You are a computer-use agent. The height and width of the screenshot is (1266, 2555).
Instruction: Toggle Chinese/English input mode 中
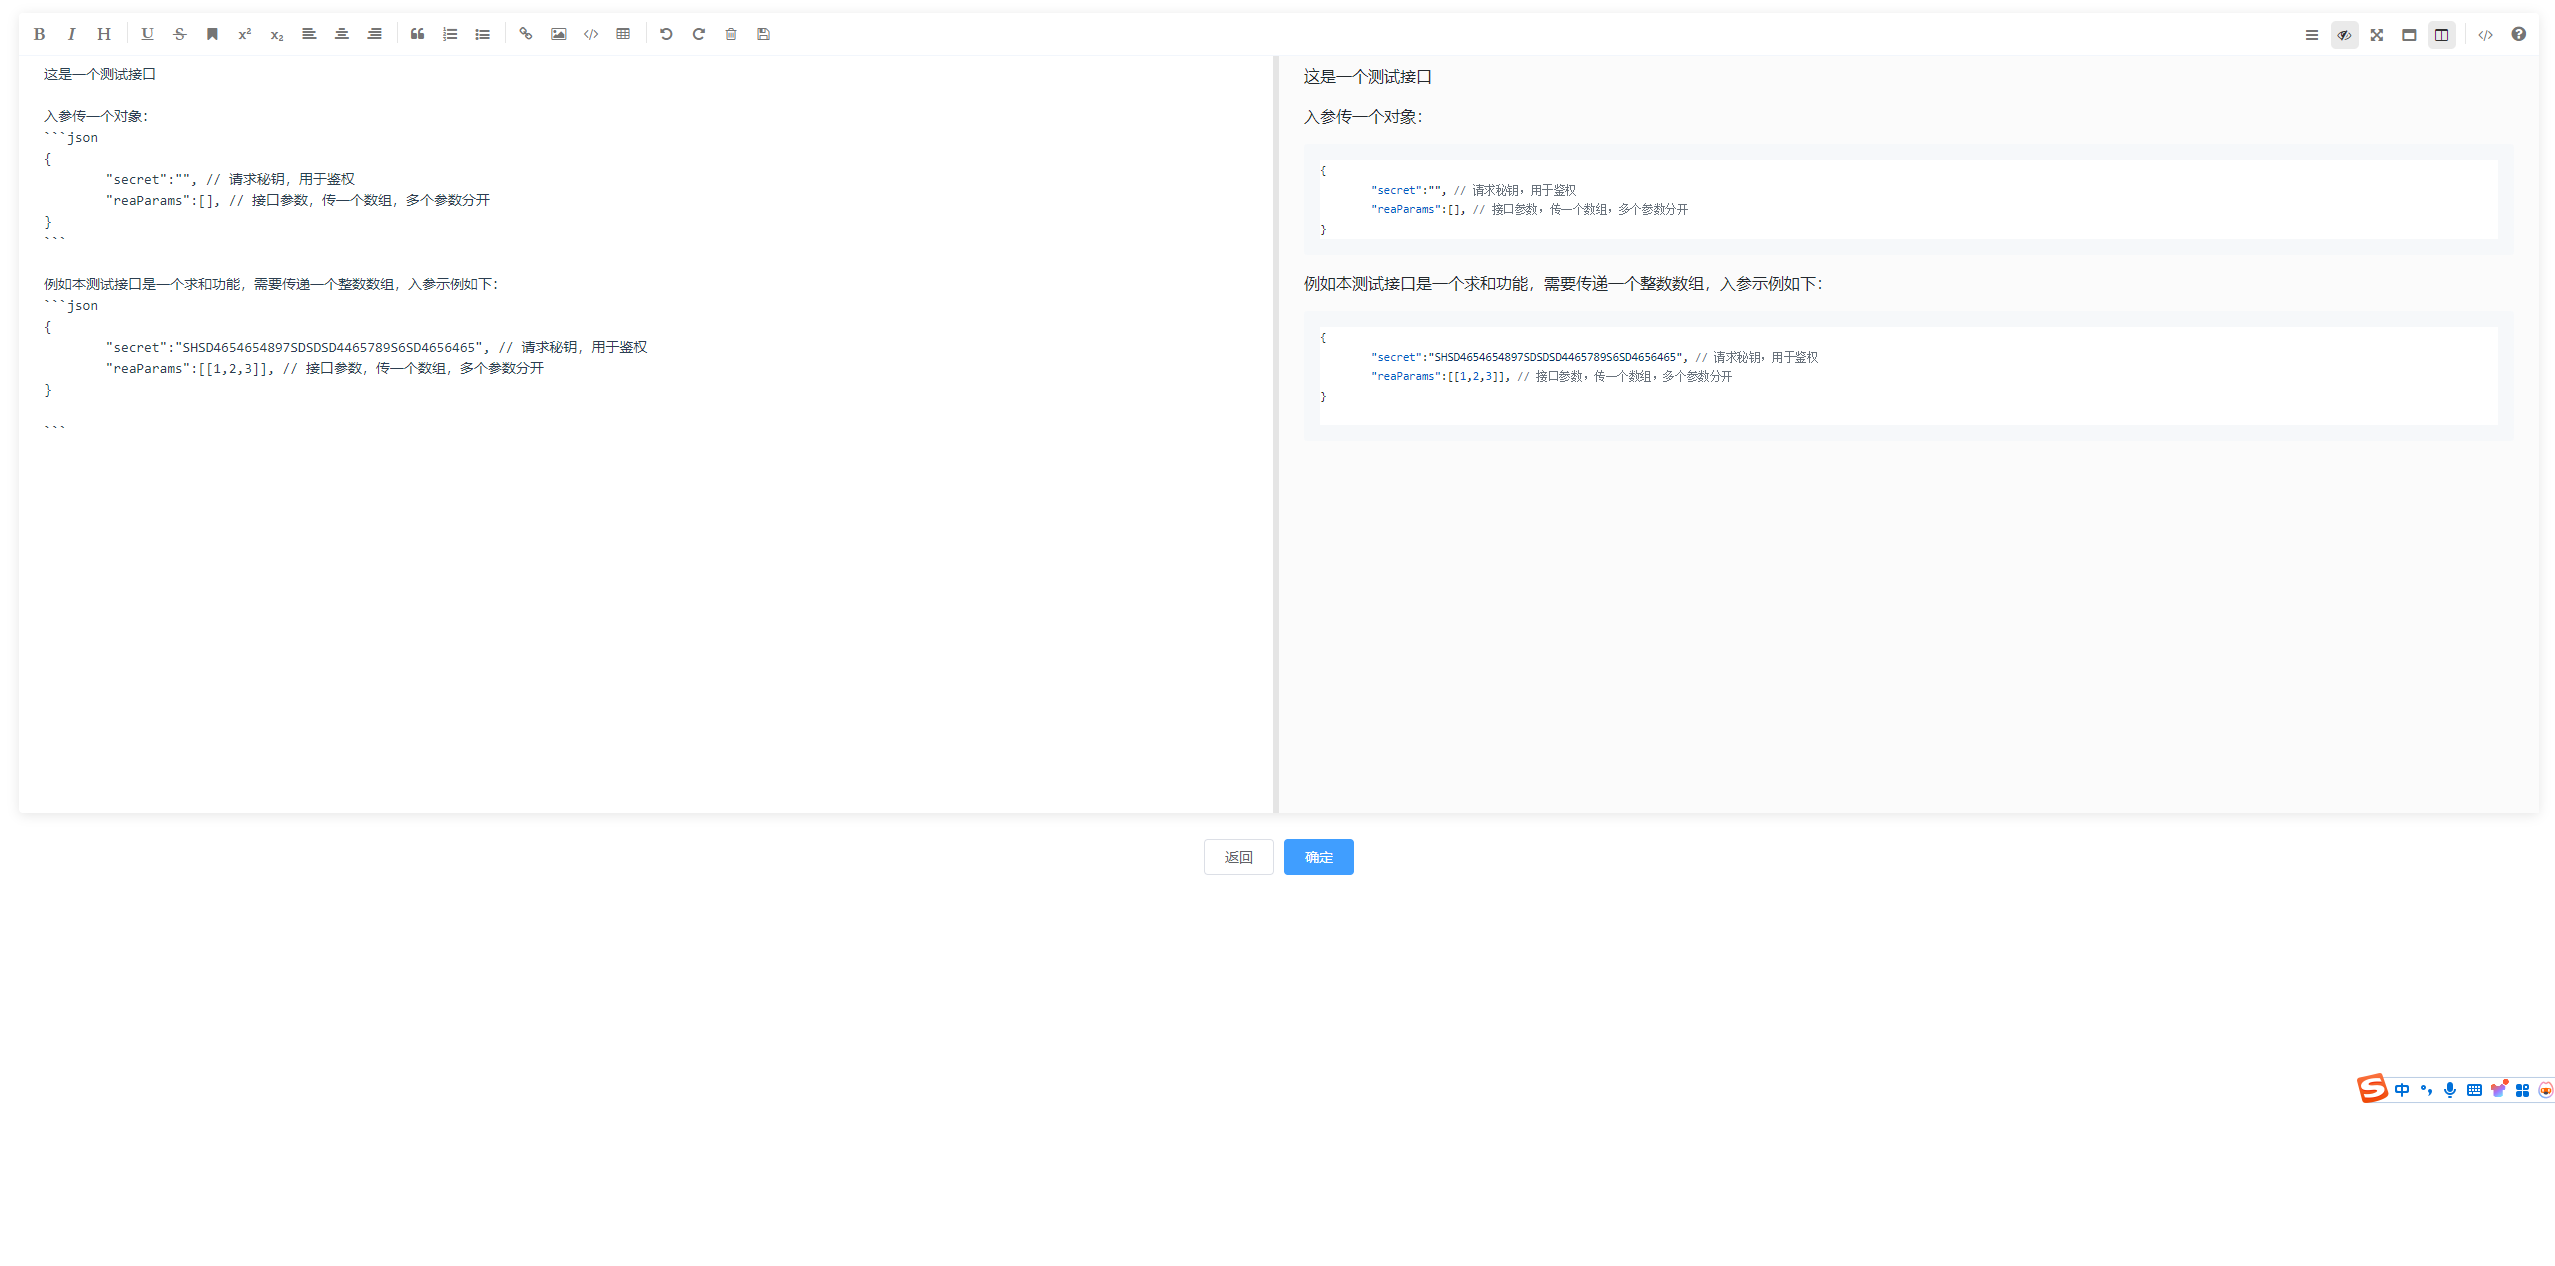(x=2402, y=1090)
